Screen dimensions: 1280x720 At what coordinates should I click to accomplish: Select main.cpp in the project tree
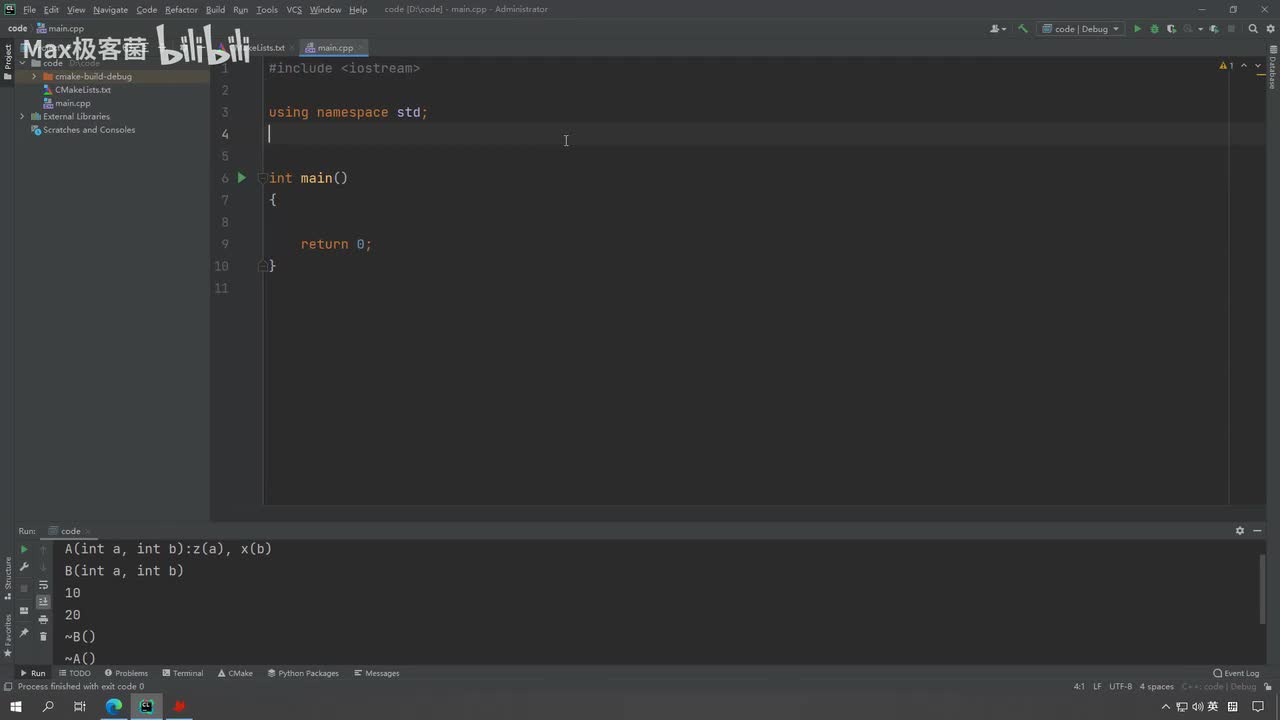[x=73, y=103]
